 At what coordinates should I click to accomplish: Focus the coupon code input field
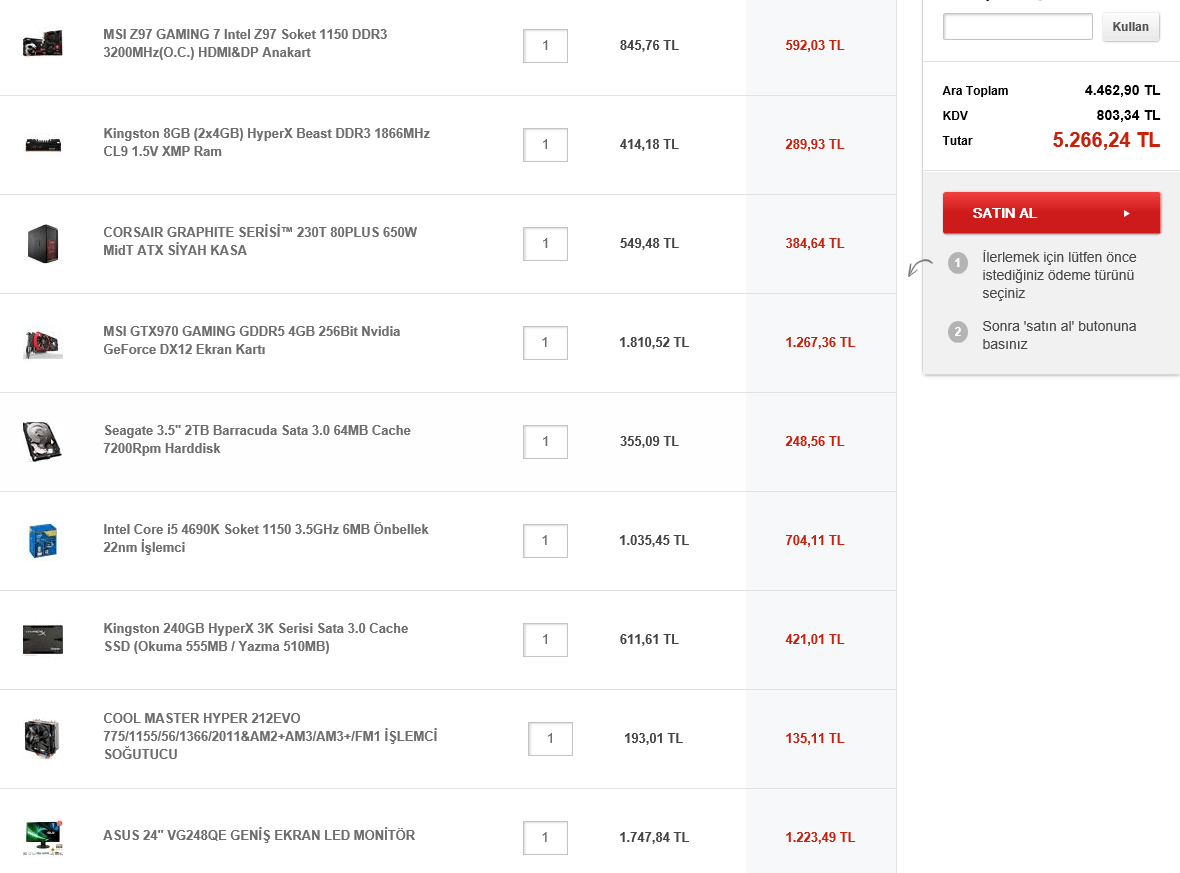click(x=1017, y=27)
